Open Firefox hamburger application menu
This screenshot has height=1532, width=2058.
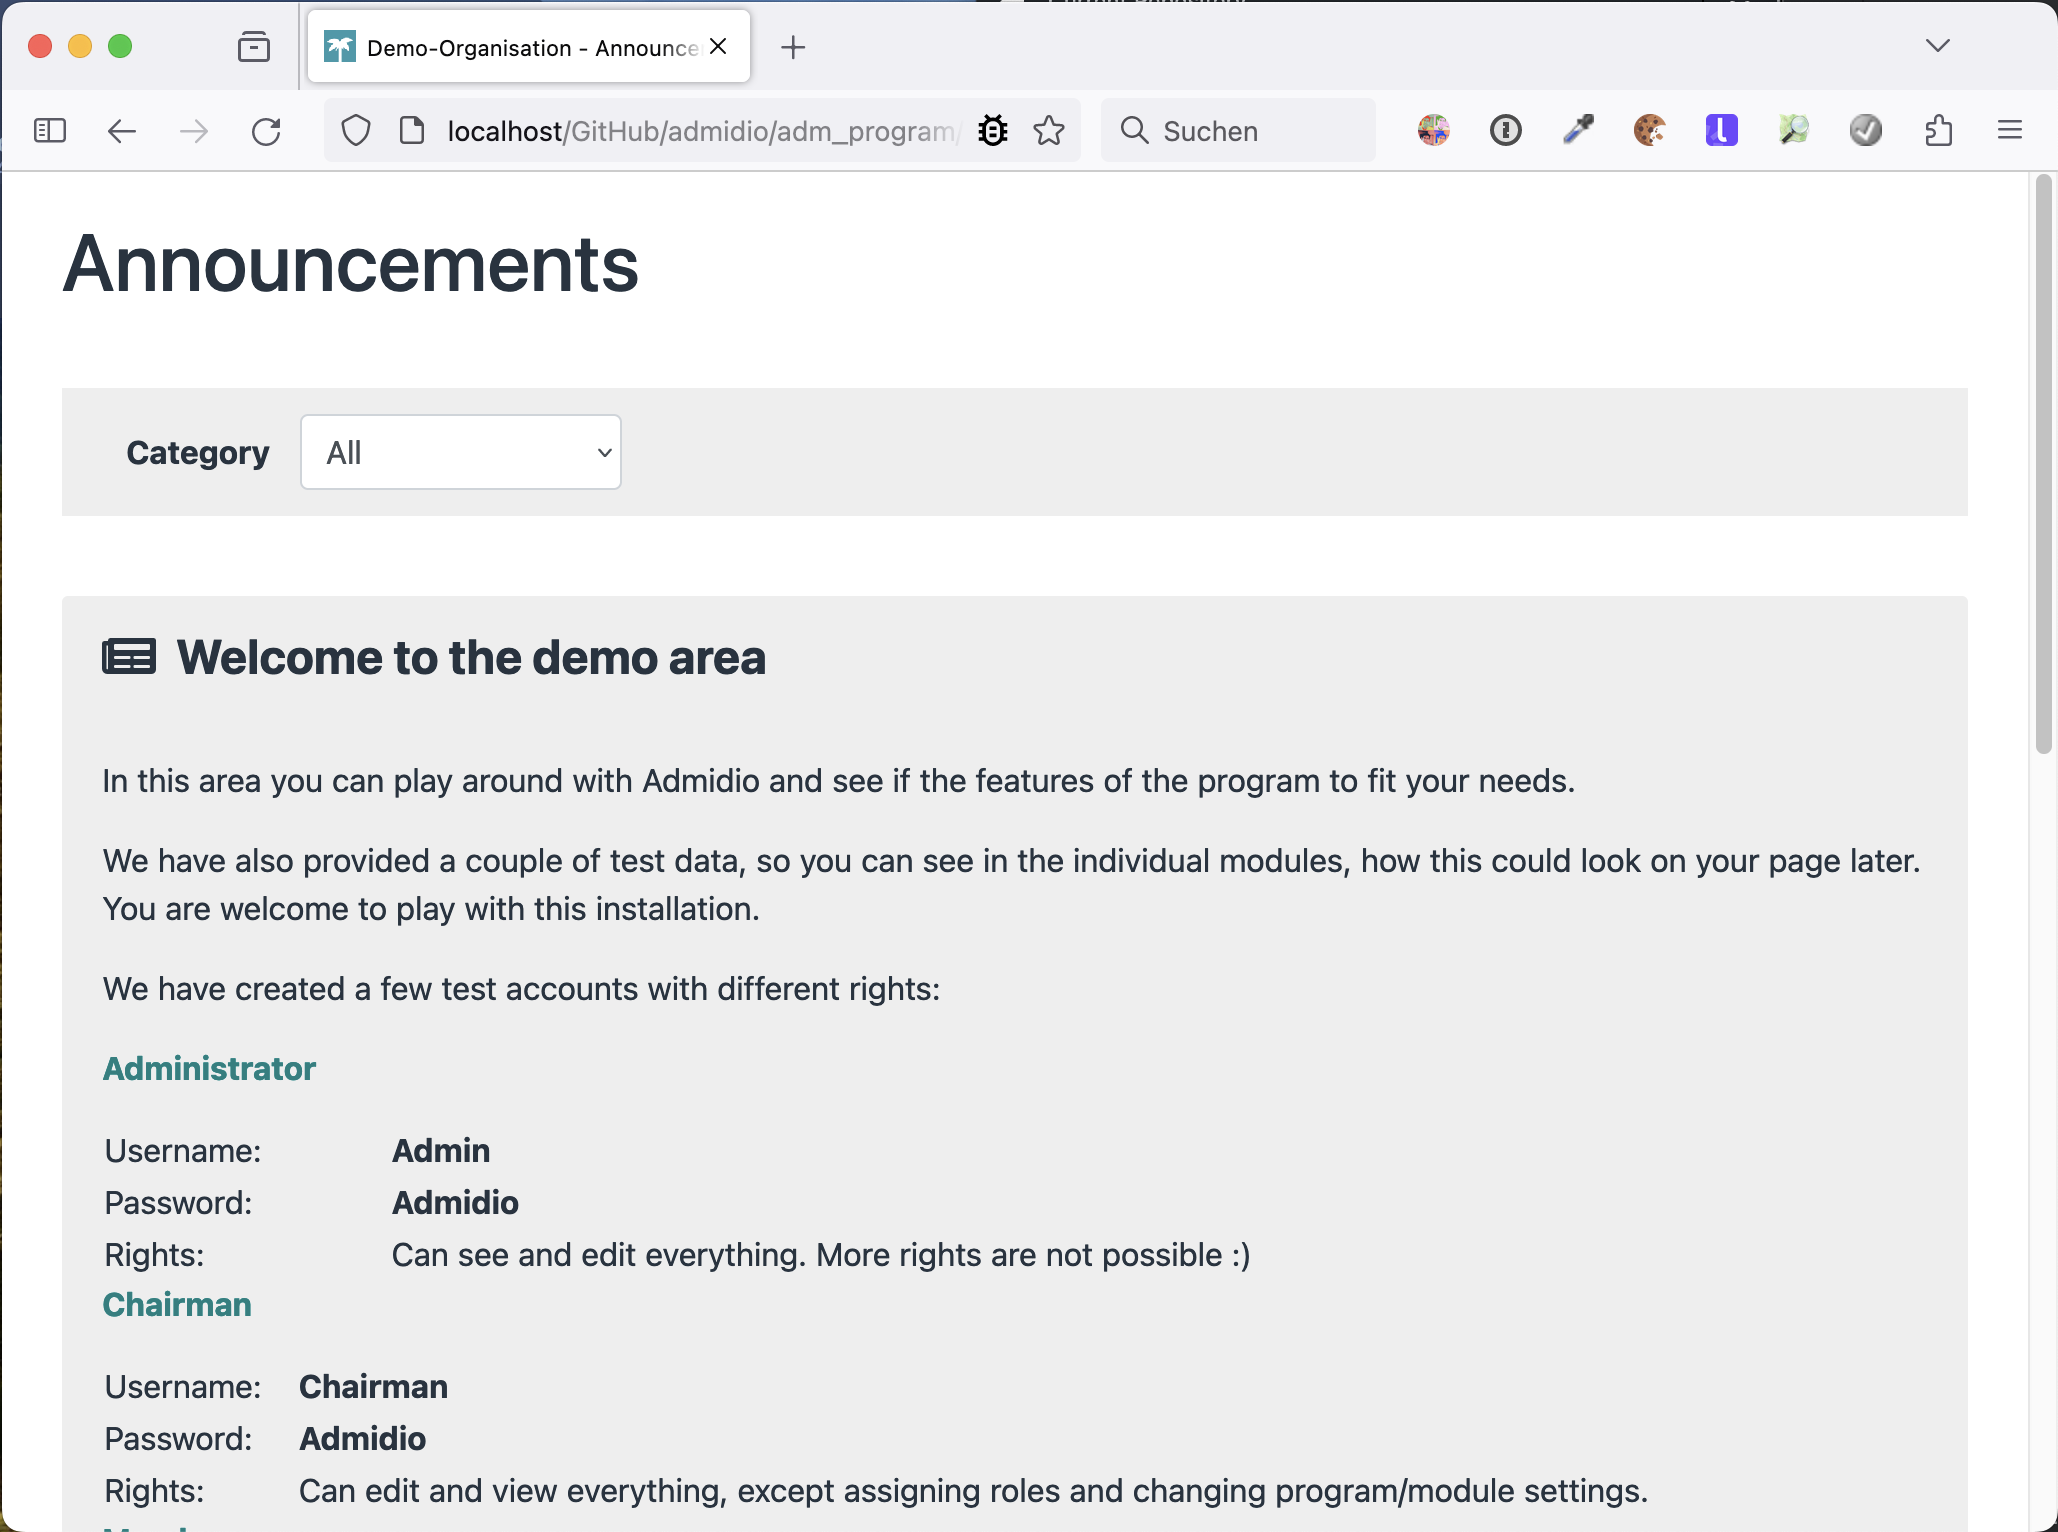click(x=2010, y=131)
